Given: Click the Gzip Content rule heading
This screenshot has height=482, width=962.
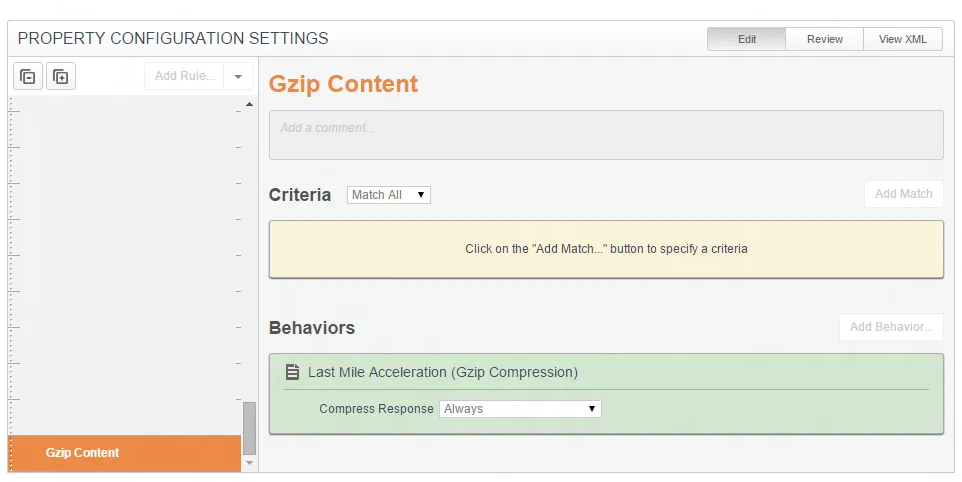Looking at the screenshot, I should point(343,84).
